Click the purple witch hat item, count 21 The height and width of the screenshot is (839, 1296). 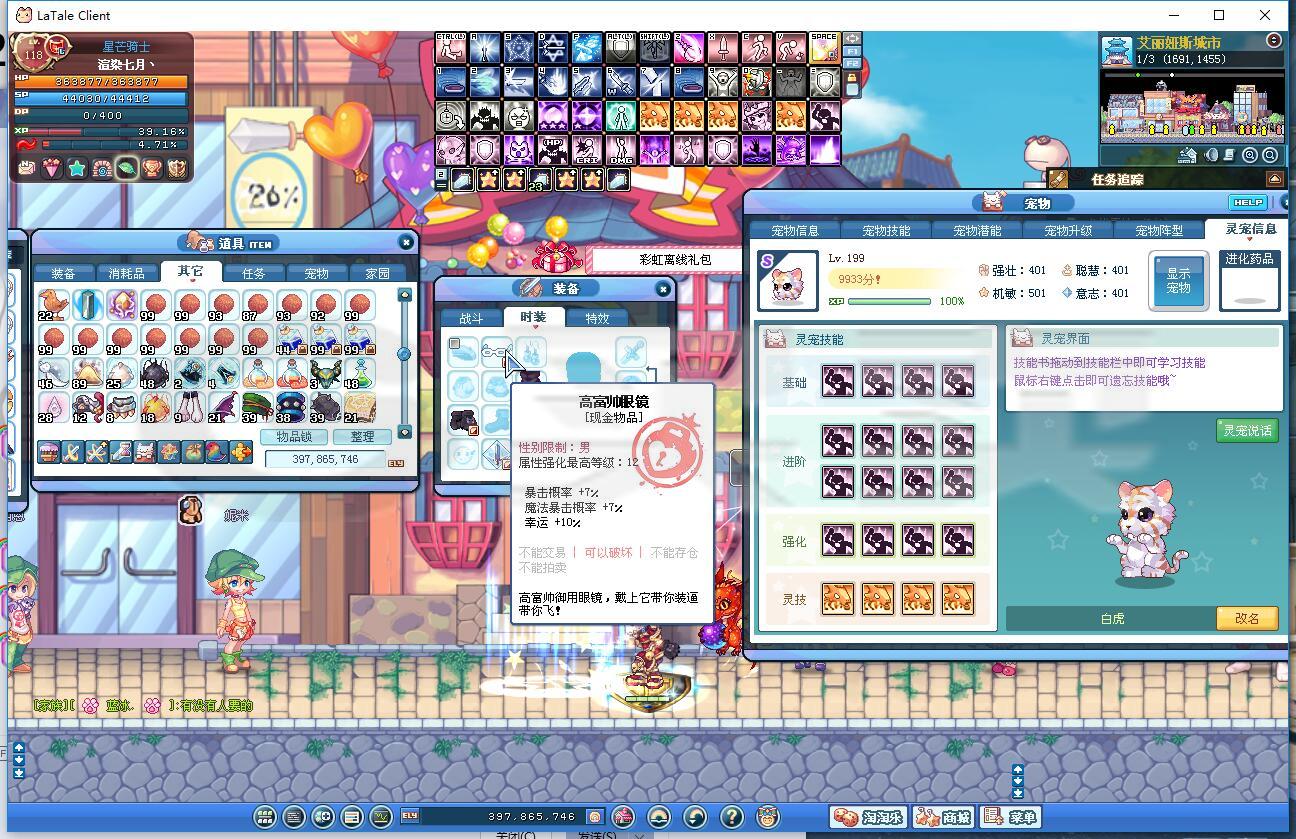pyautogui.click(x=223, y=407)
